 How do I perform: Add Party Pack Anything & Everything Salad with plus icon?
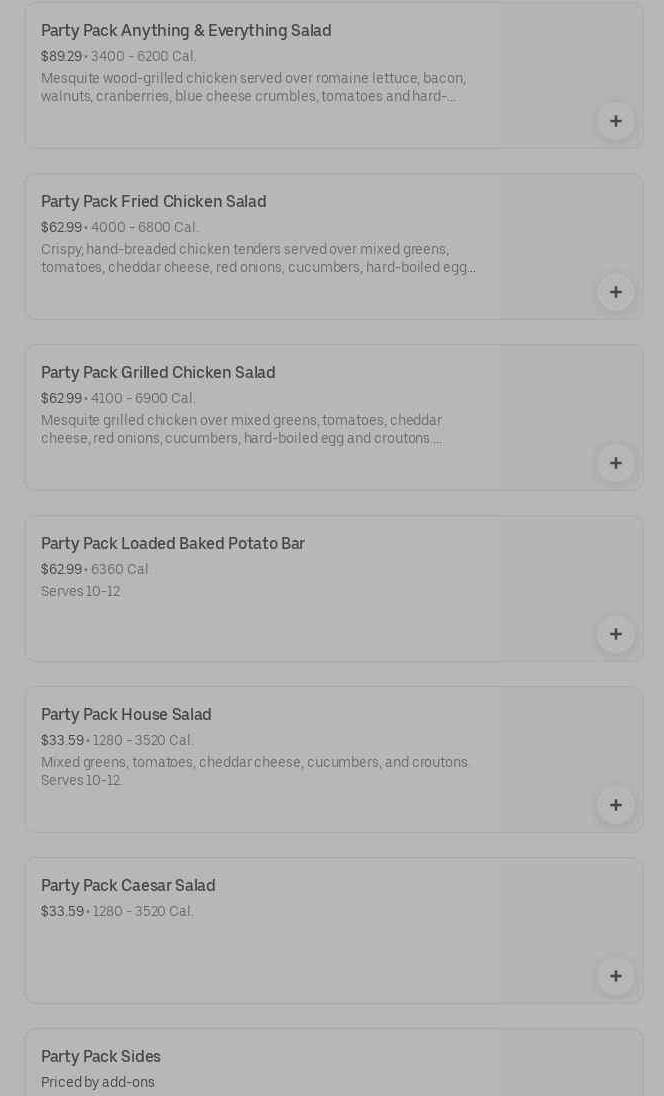click(615, 121)
